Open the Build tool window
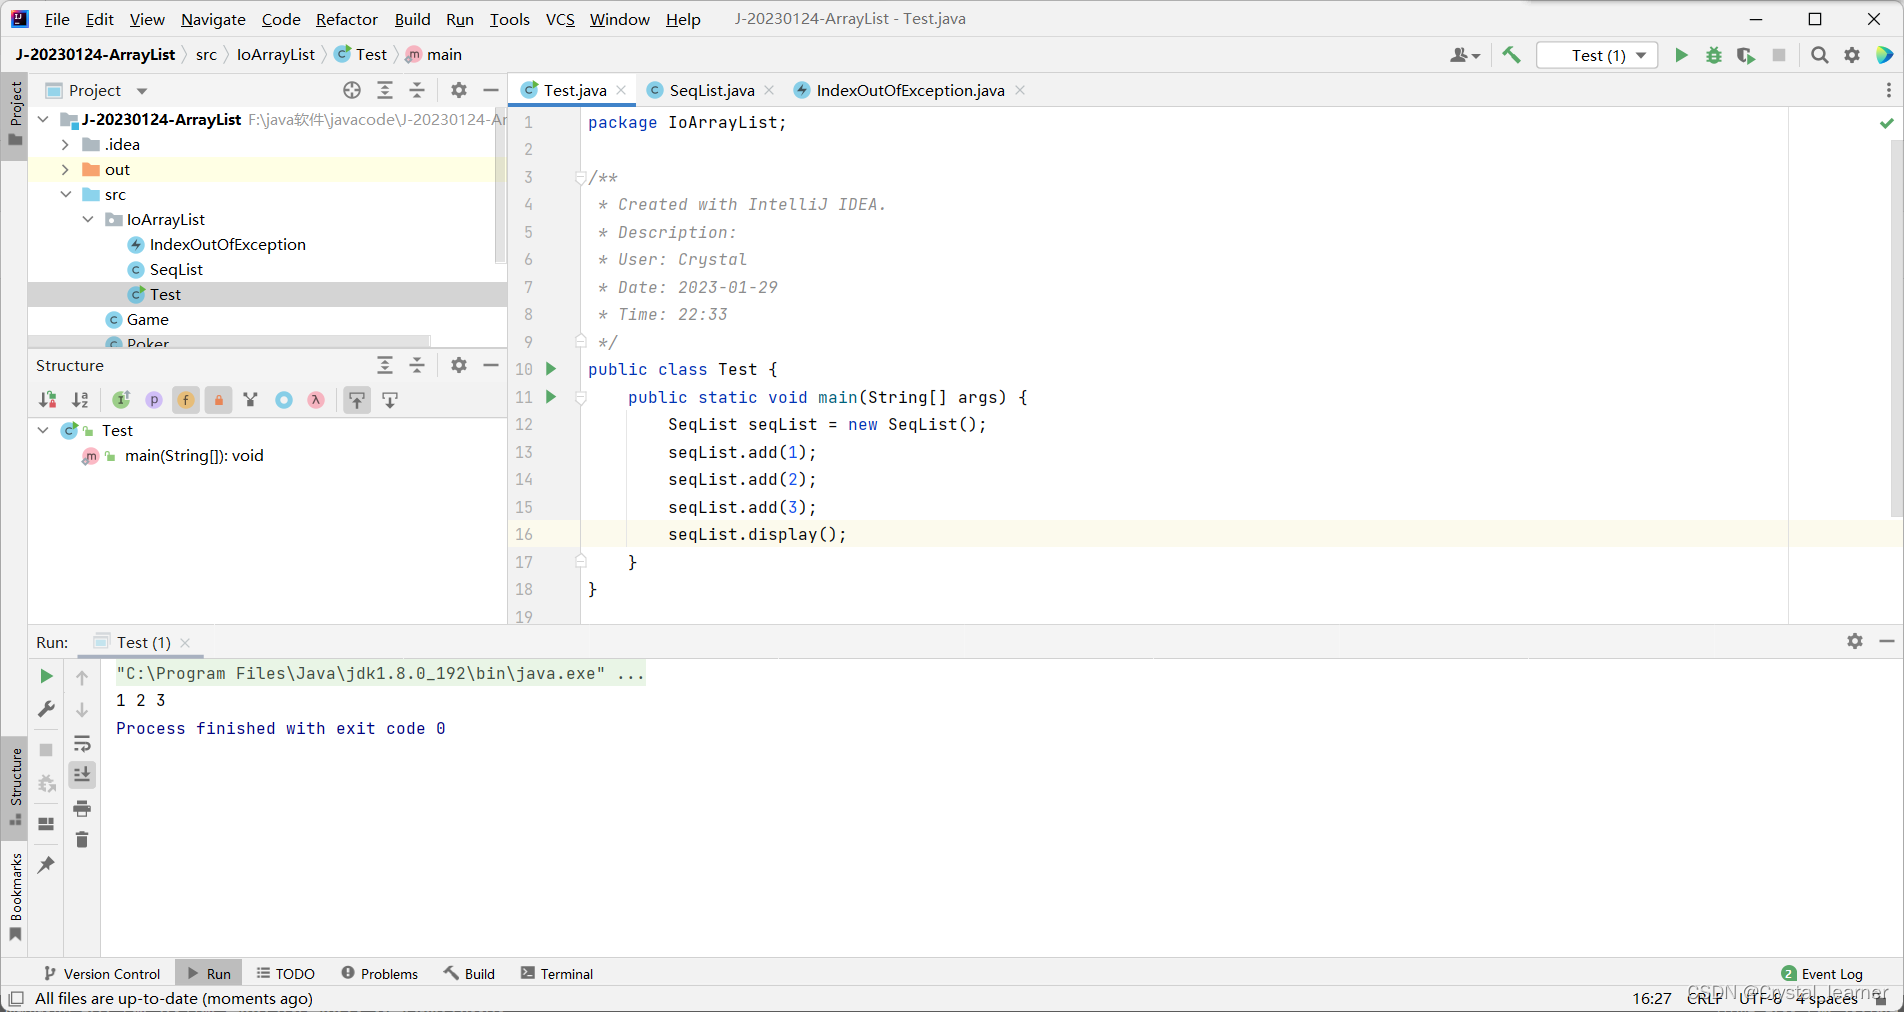Image resolution: width=1904 pixels, height=1012 pixels. click(470, 973)
